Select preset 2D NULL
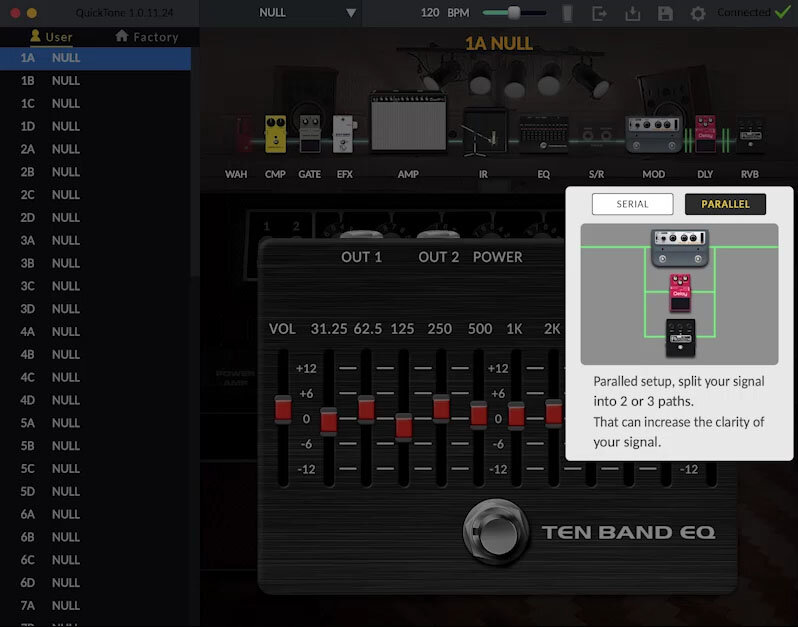The width and height of the screenshot is (798, 627). (95, 218)
